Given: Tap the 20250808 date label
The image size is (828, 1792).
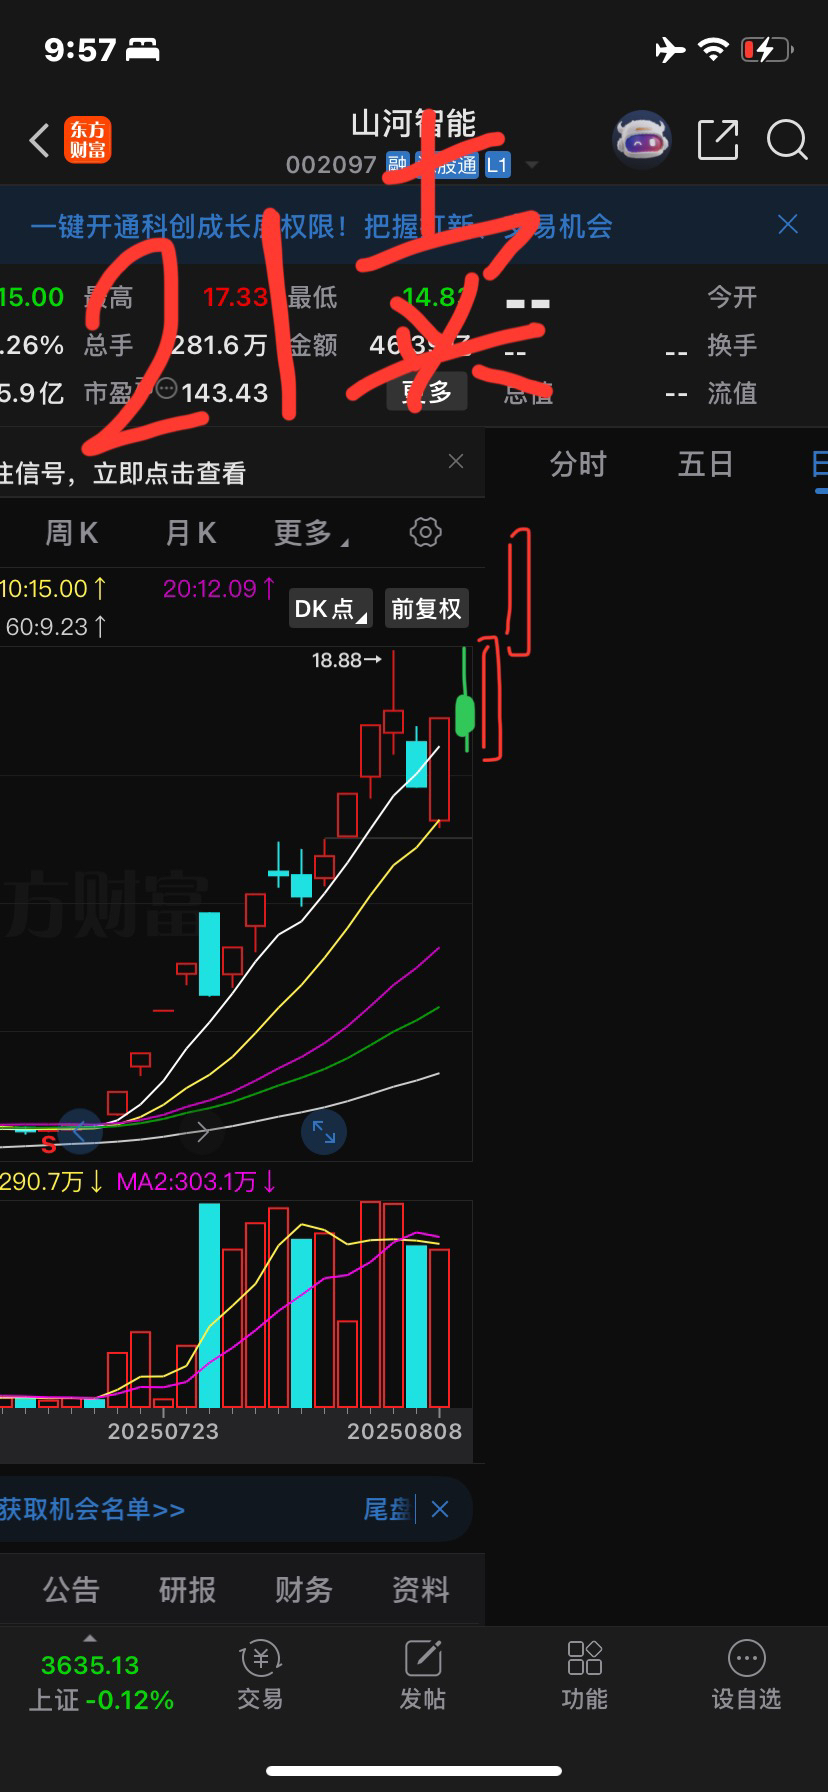Looking at the screenshot, I should (x=405, y=1431).
